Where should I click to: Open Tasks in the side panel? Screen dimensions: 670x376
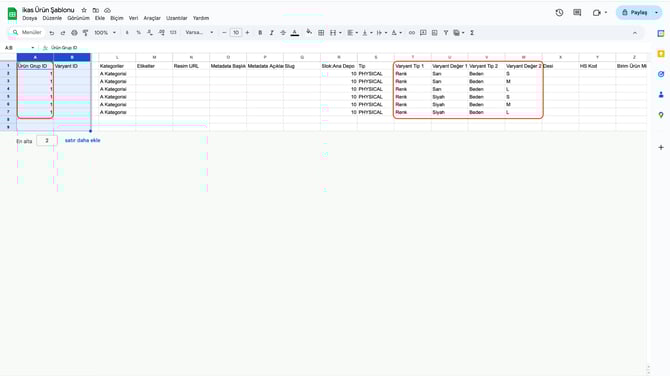[x=661, y=74]
